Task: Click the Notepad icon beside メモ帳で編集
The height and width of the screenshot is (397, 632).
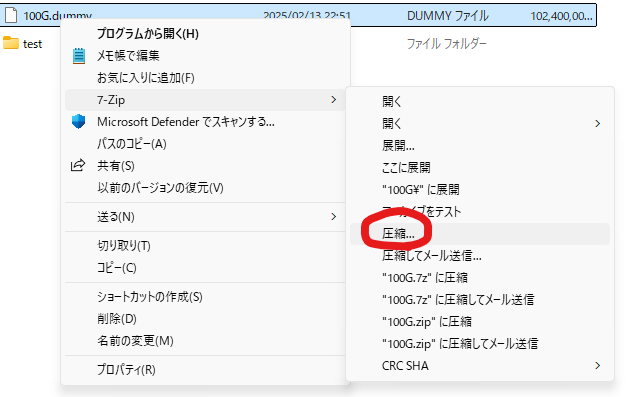Action: 79,56
